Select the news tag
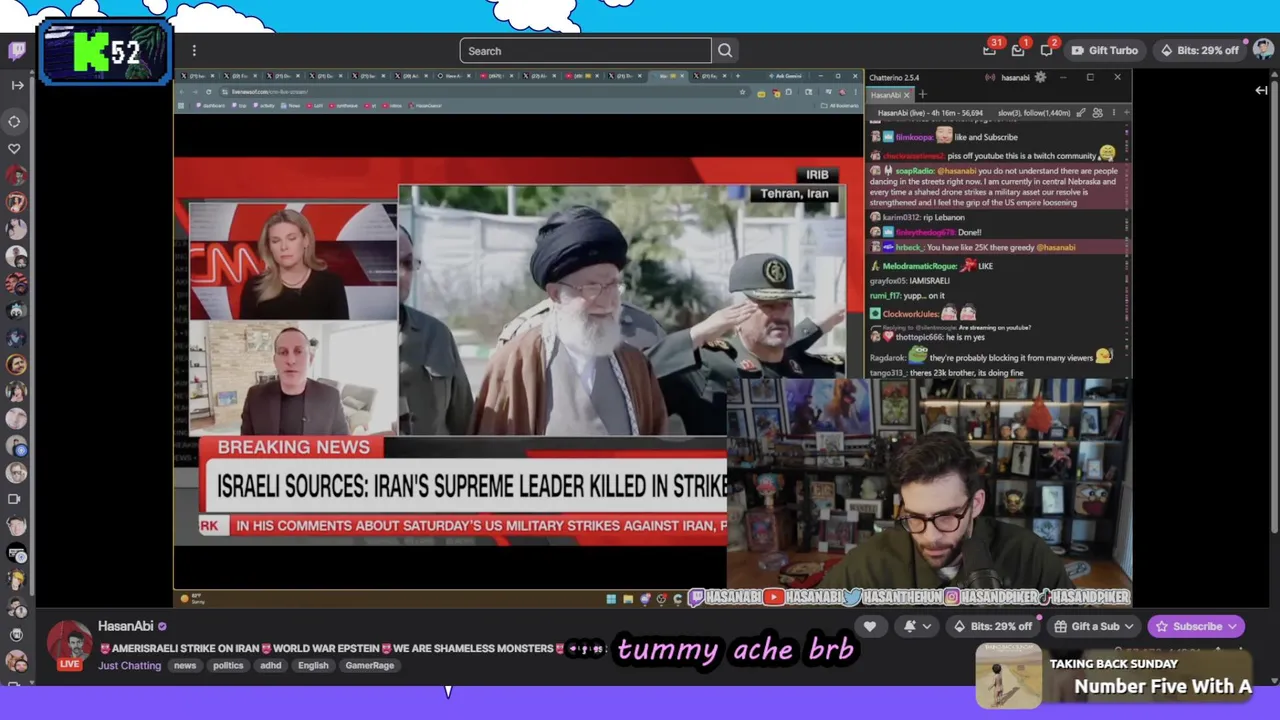 tap(185, 666)
